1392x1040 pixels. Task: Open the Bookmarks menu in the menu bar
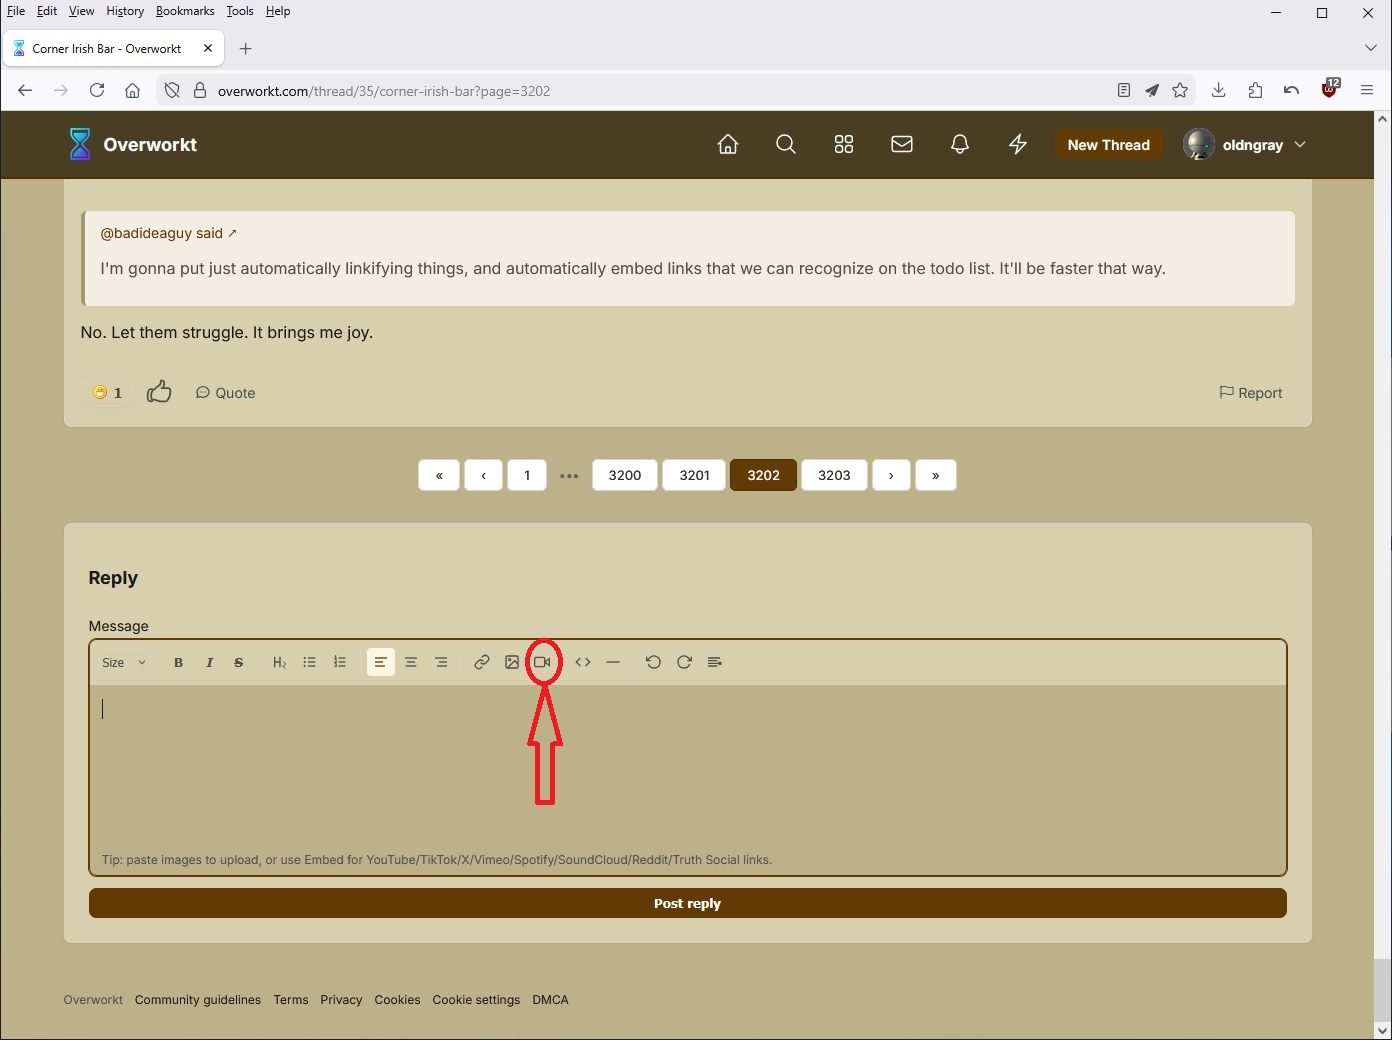pos(185,11)
